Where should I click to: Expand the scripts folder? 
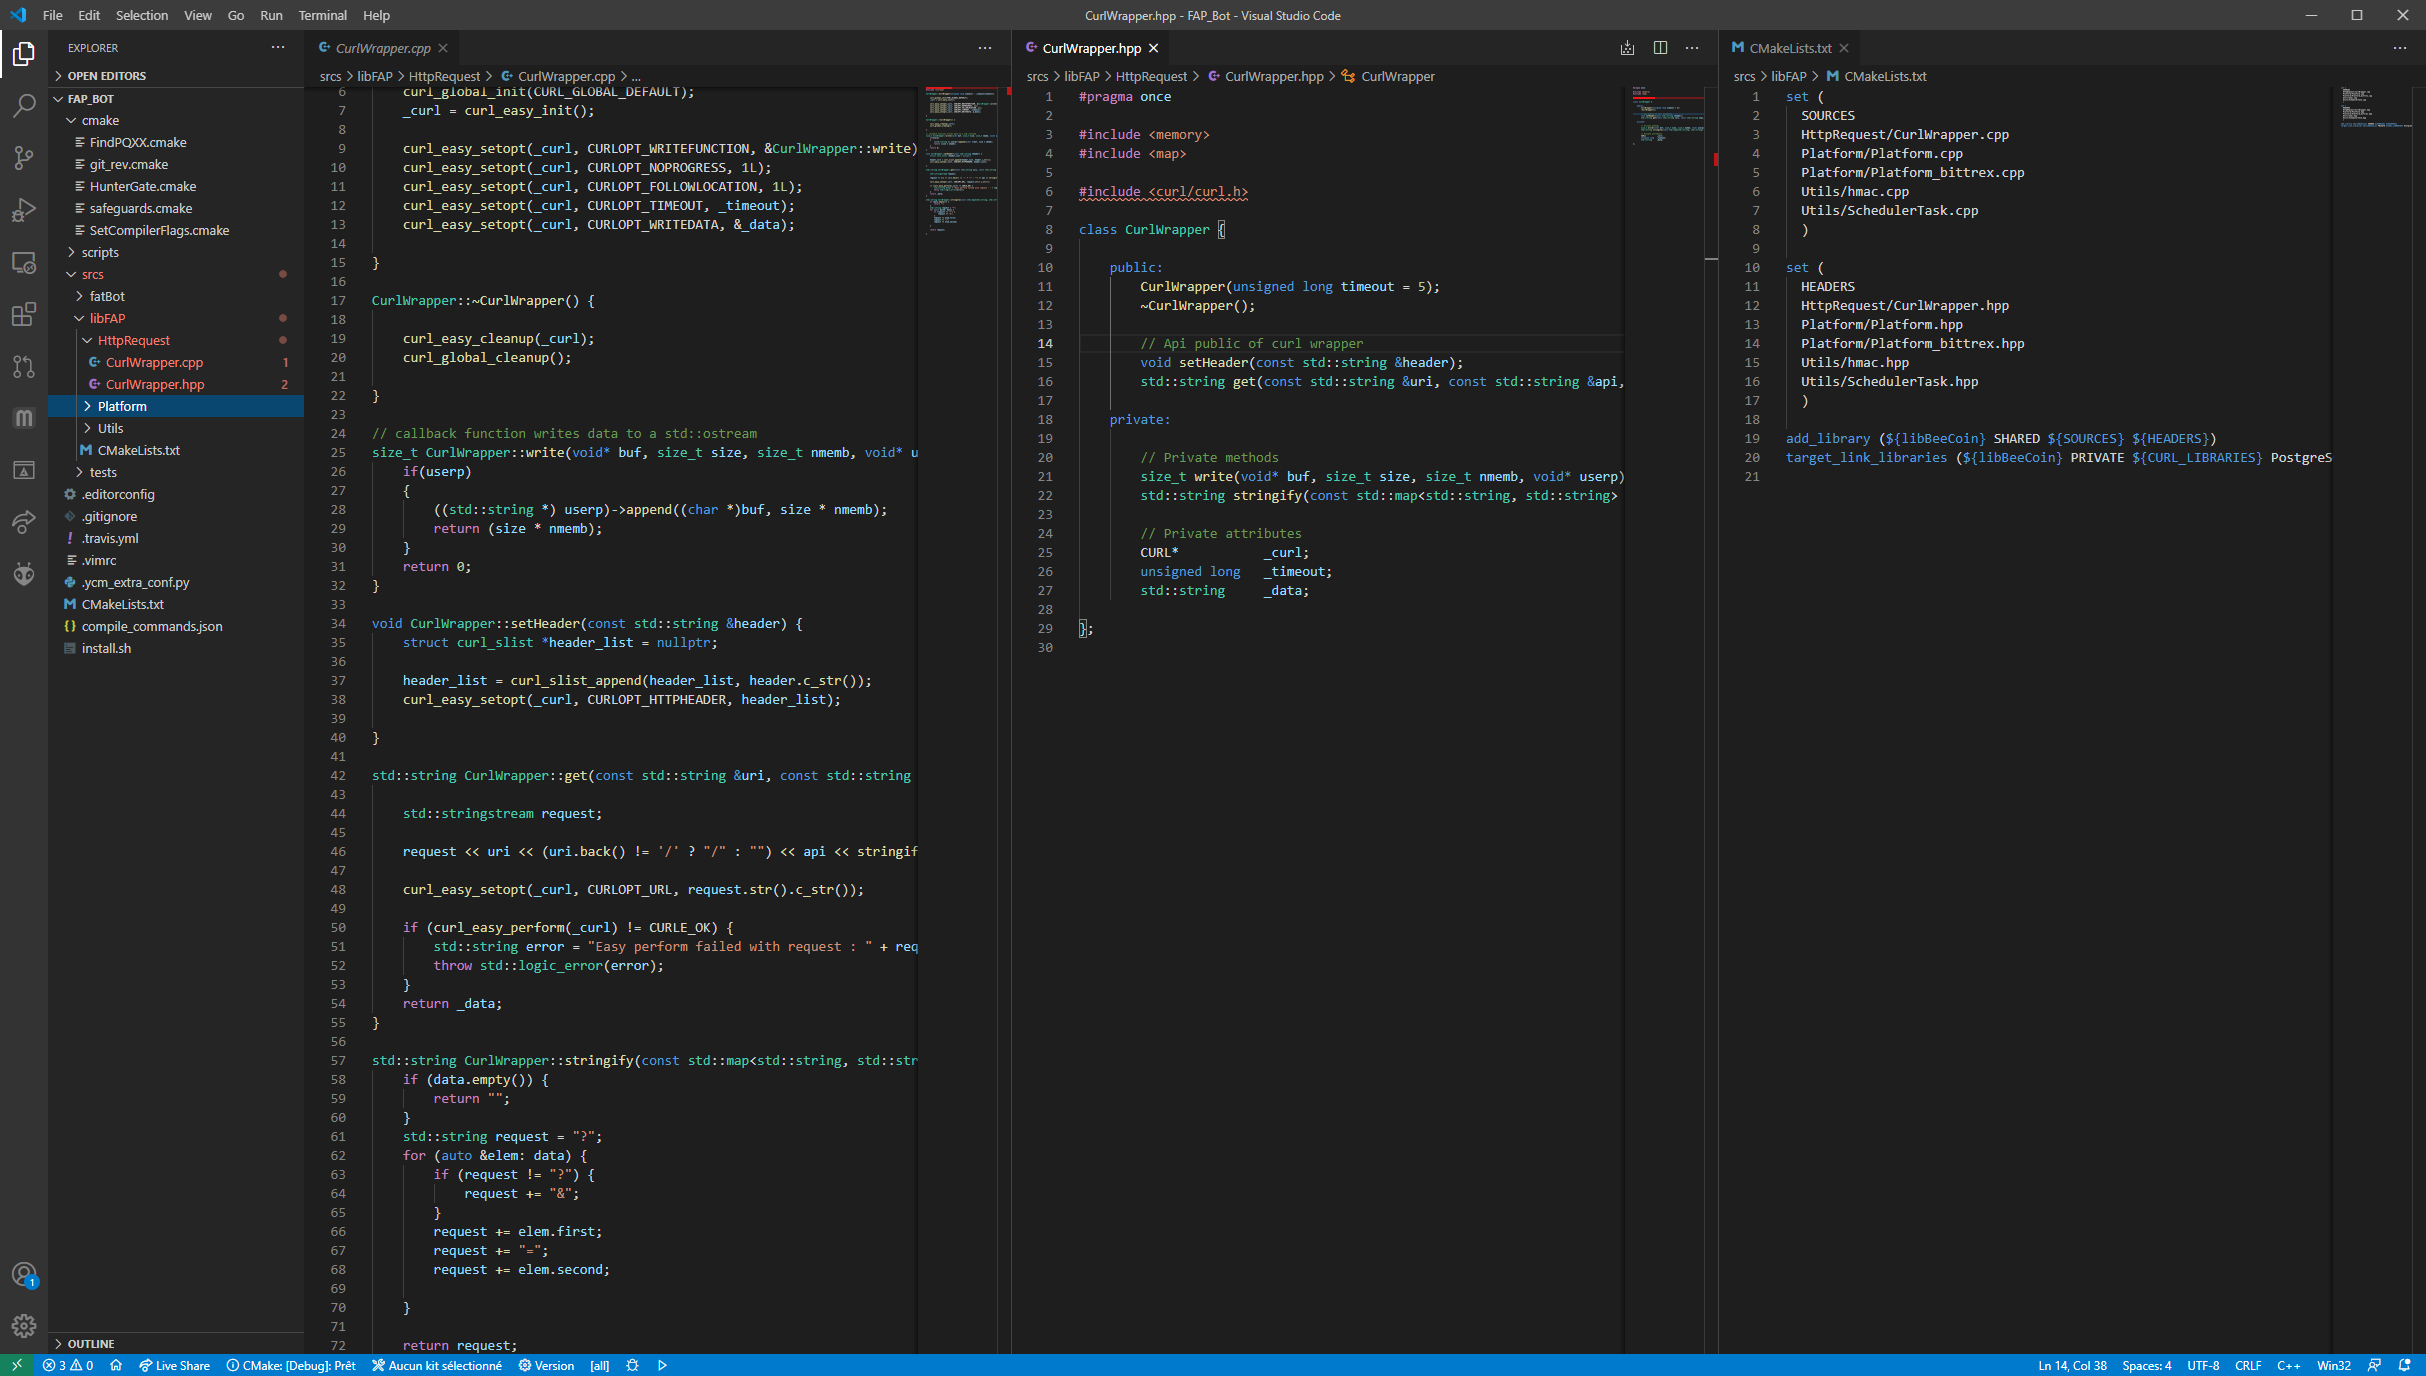[176, 252]
